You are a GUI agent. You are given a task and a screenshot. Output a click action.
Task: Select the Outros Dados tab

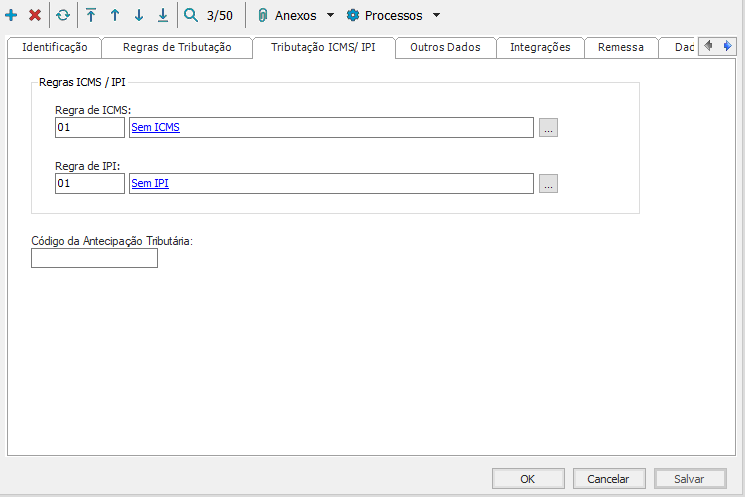pyautogui.click(x=445, y=47)
